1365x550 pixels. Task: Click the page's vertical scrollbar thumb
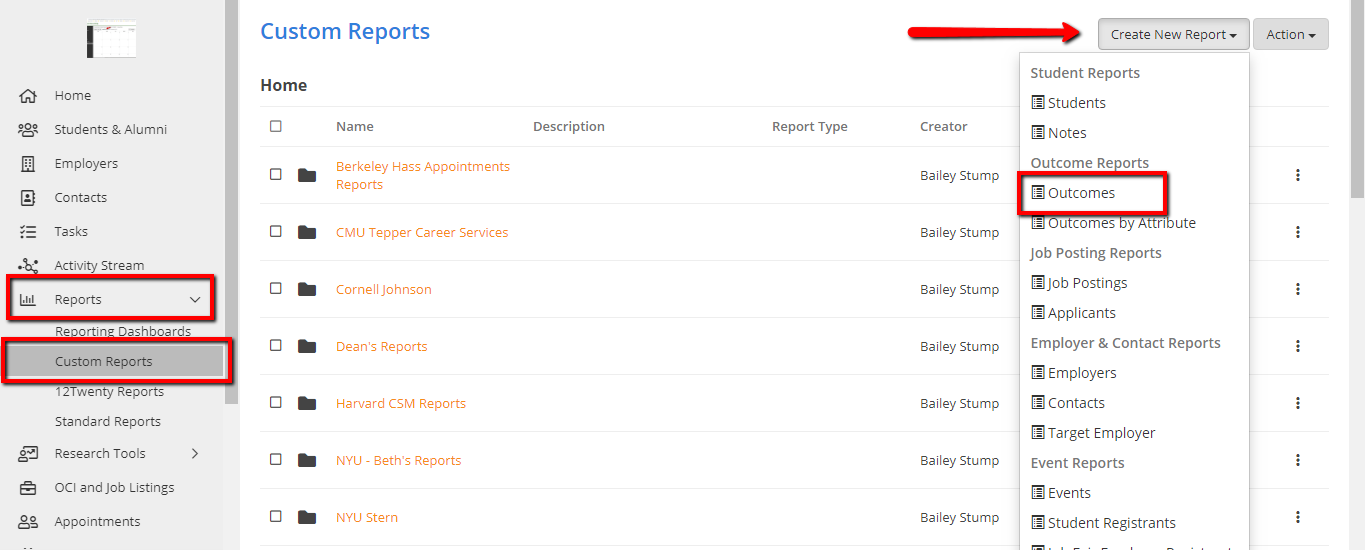click(1357, 100)
